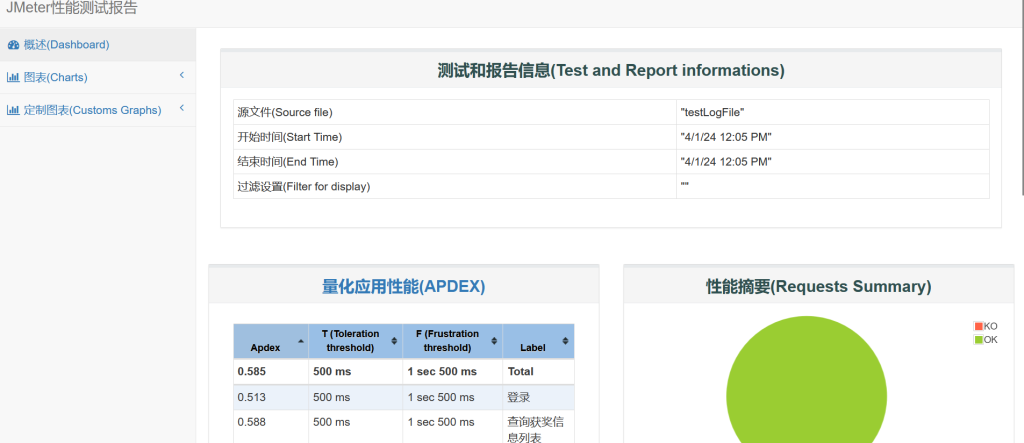Click the 性能摘要(Requests Summary) panel heading

818,286
